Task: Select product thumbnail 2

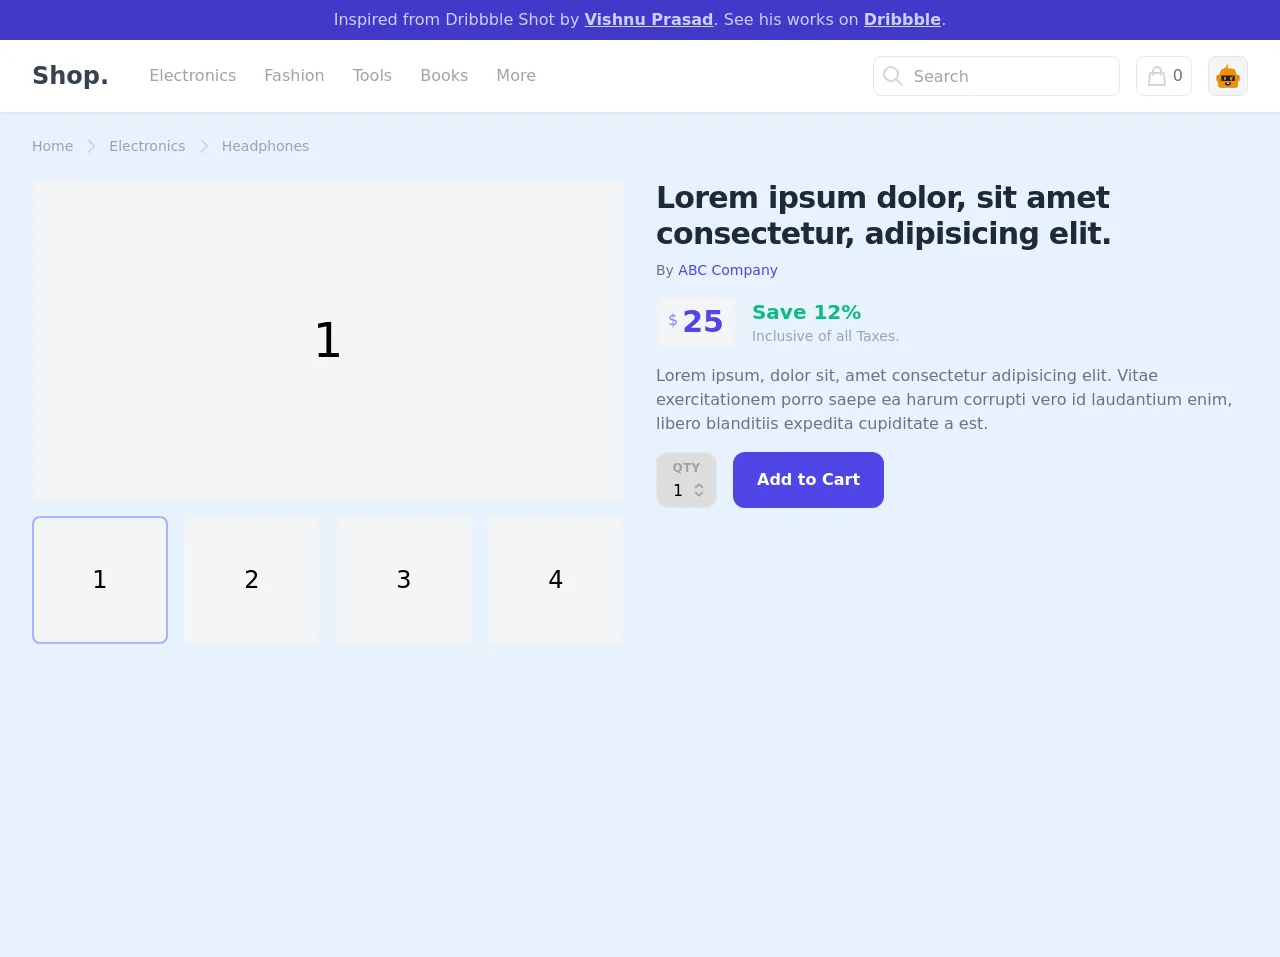Action: click(252, 580)
